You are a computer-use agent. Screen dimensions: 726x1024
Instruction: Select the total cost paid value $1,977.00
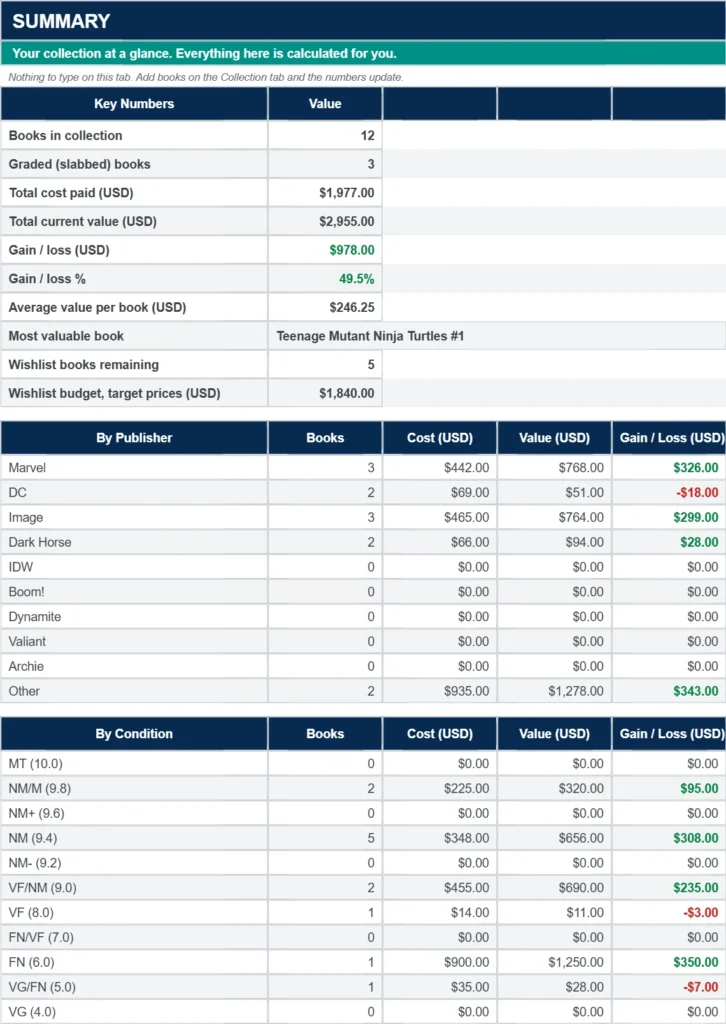325,193
